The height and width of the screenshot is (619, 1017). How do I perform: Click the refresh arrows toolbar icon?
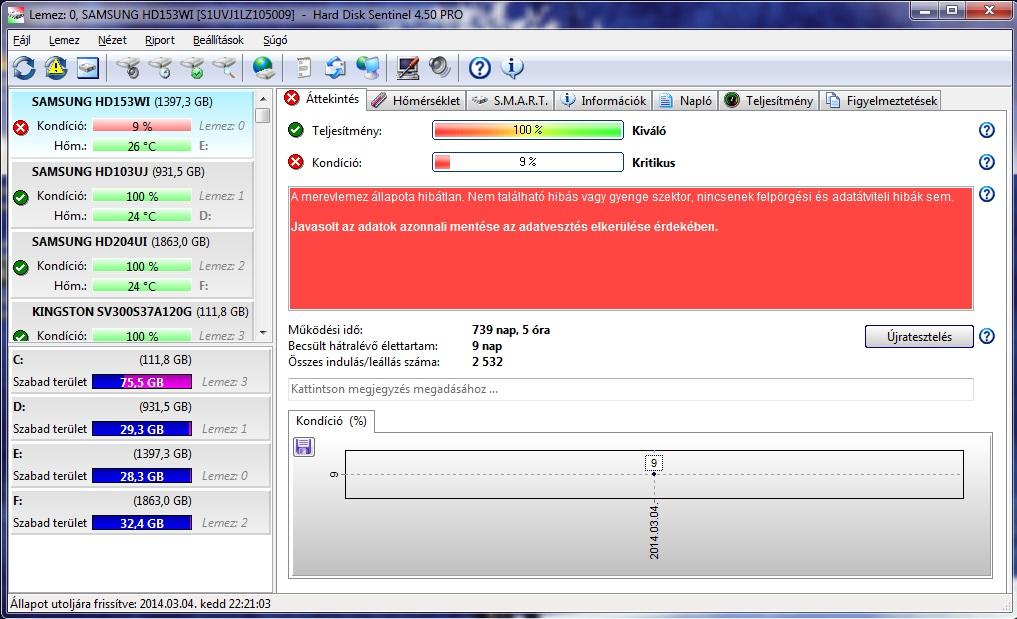point(24,67)
